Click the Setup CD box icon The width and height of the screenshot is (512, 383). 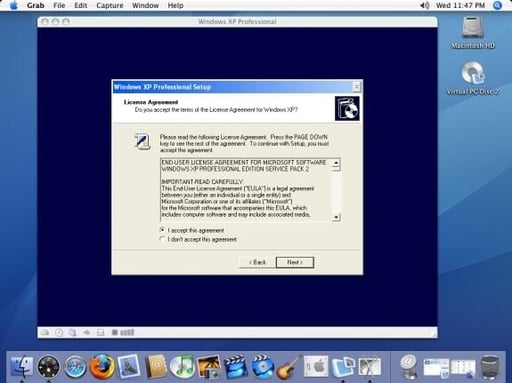point(347,108)
